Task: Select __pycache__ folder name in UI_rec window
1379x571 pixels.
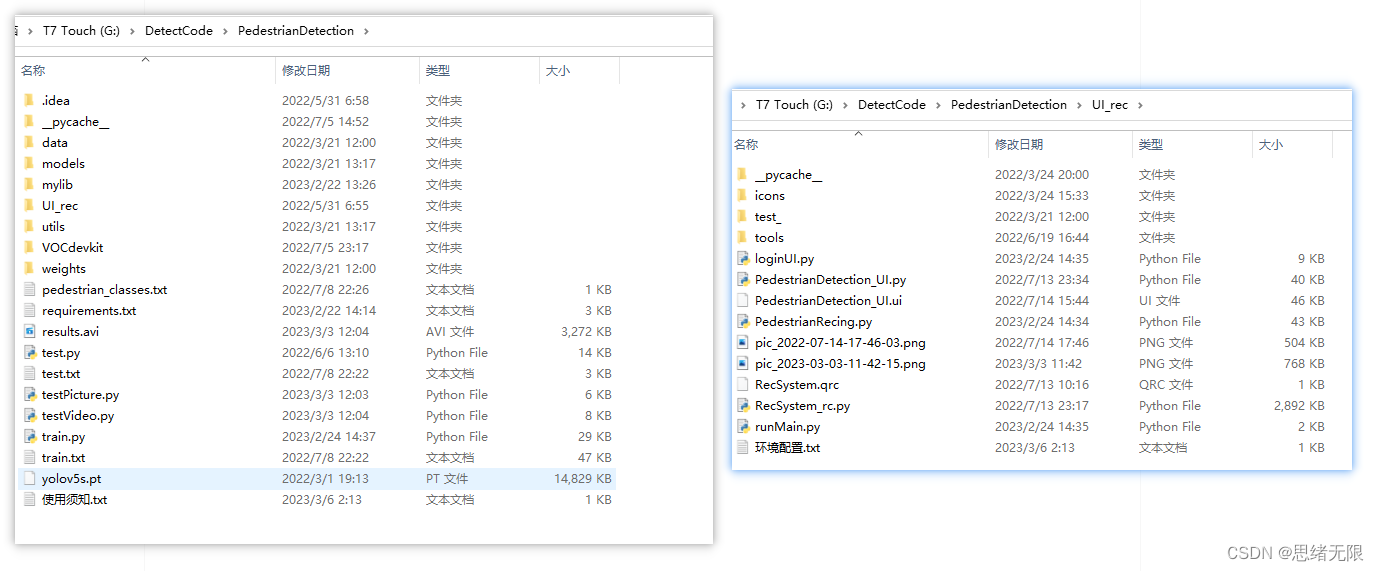Action: point(789,174)
